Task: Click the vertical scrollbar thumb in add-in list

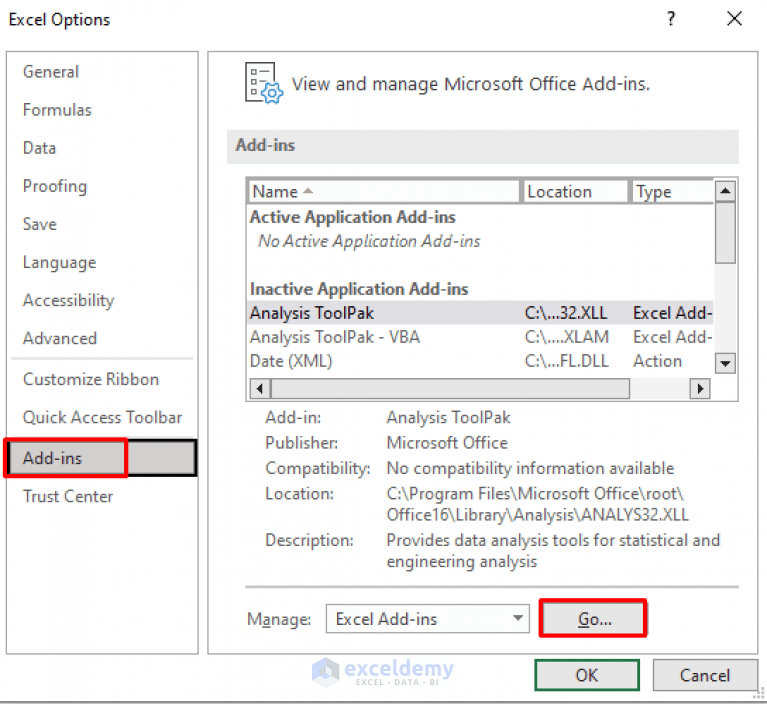Action: tap(725, 233)
